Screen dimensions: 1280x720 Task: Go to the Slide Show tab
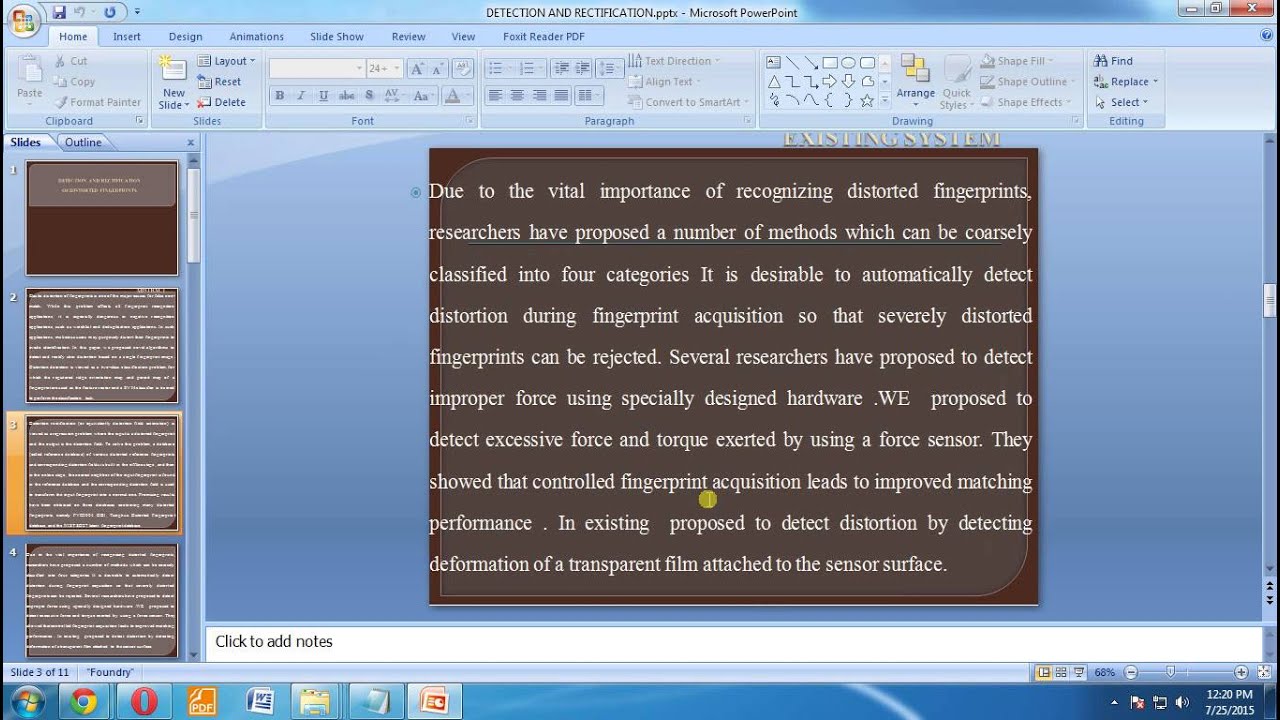(337, 37)
